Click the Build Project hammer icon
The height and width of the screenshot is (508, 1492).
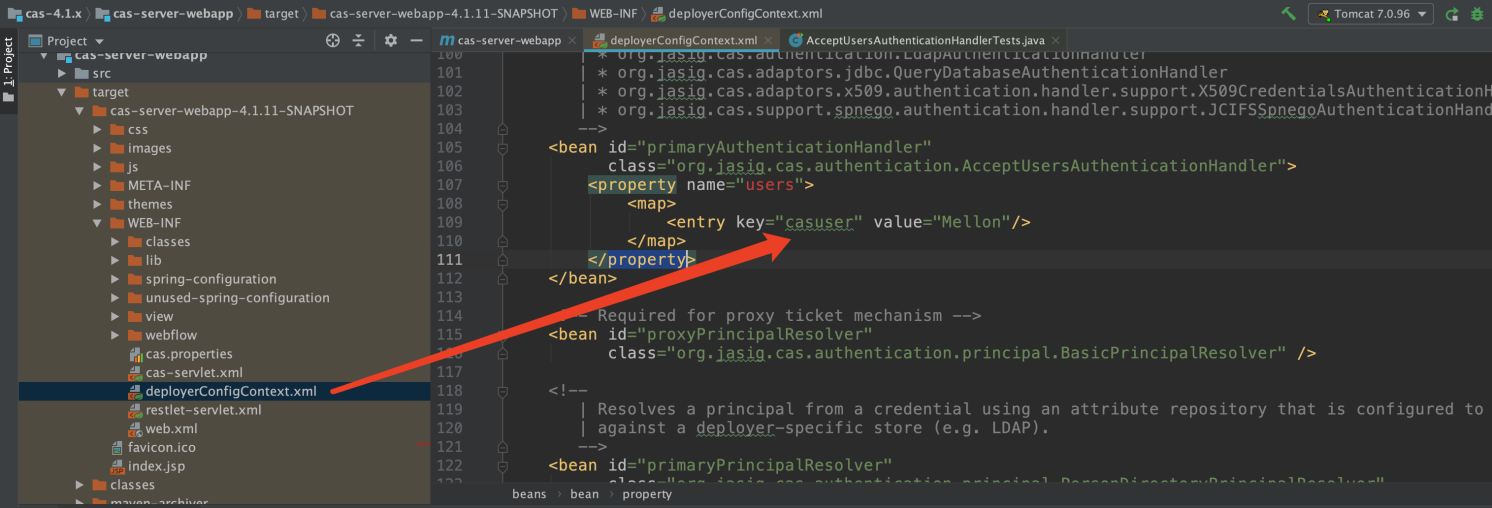[1288, 14]
